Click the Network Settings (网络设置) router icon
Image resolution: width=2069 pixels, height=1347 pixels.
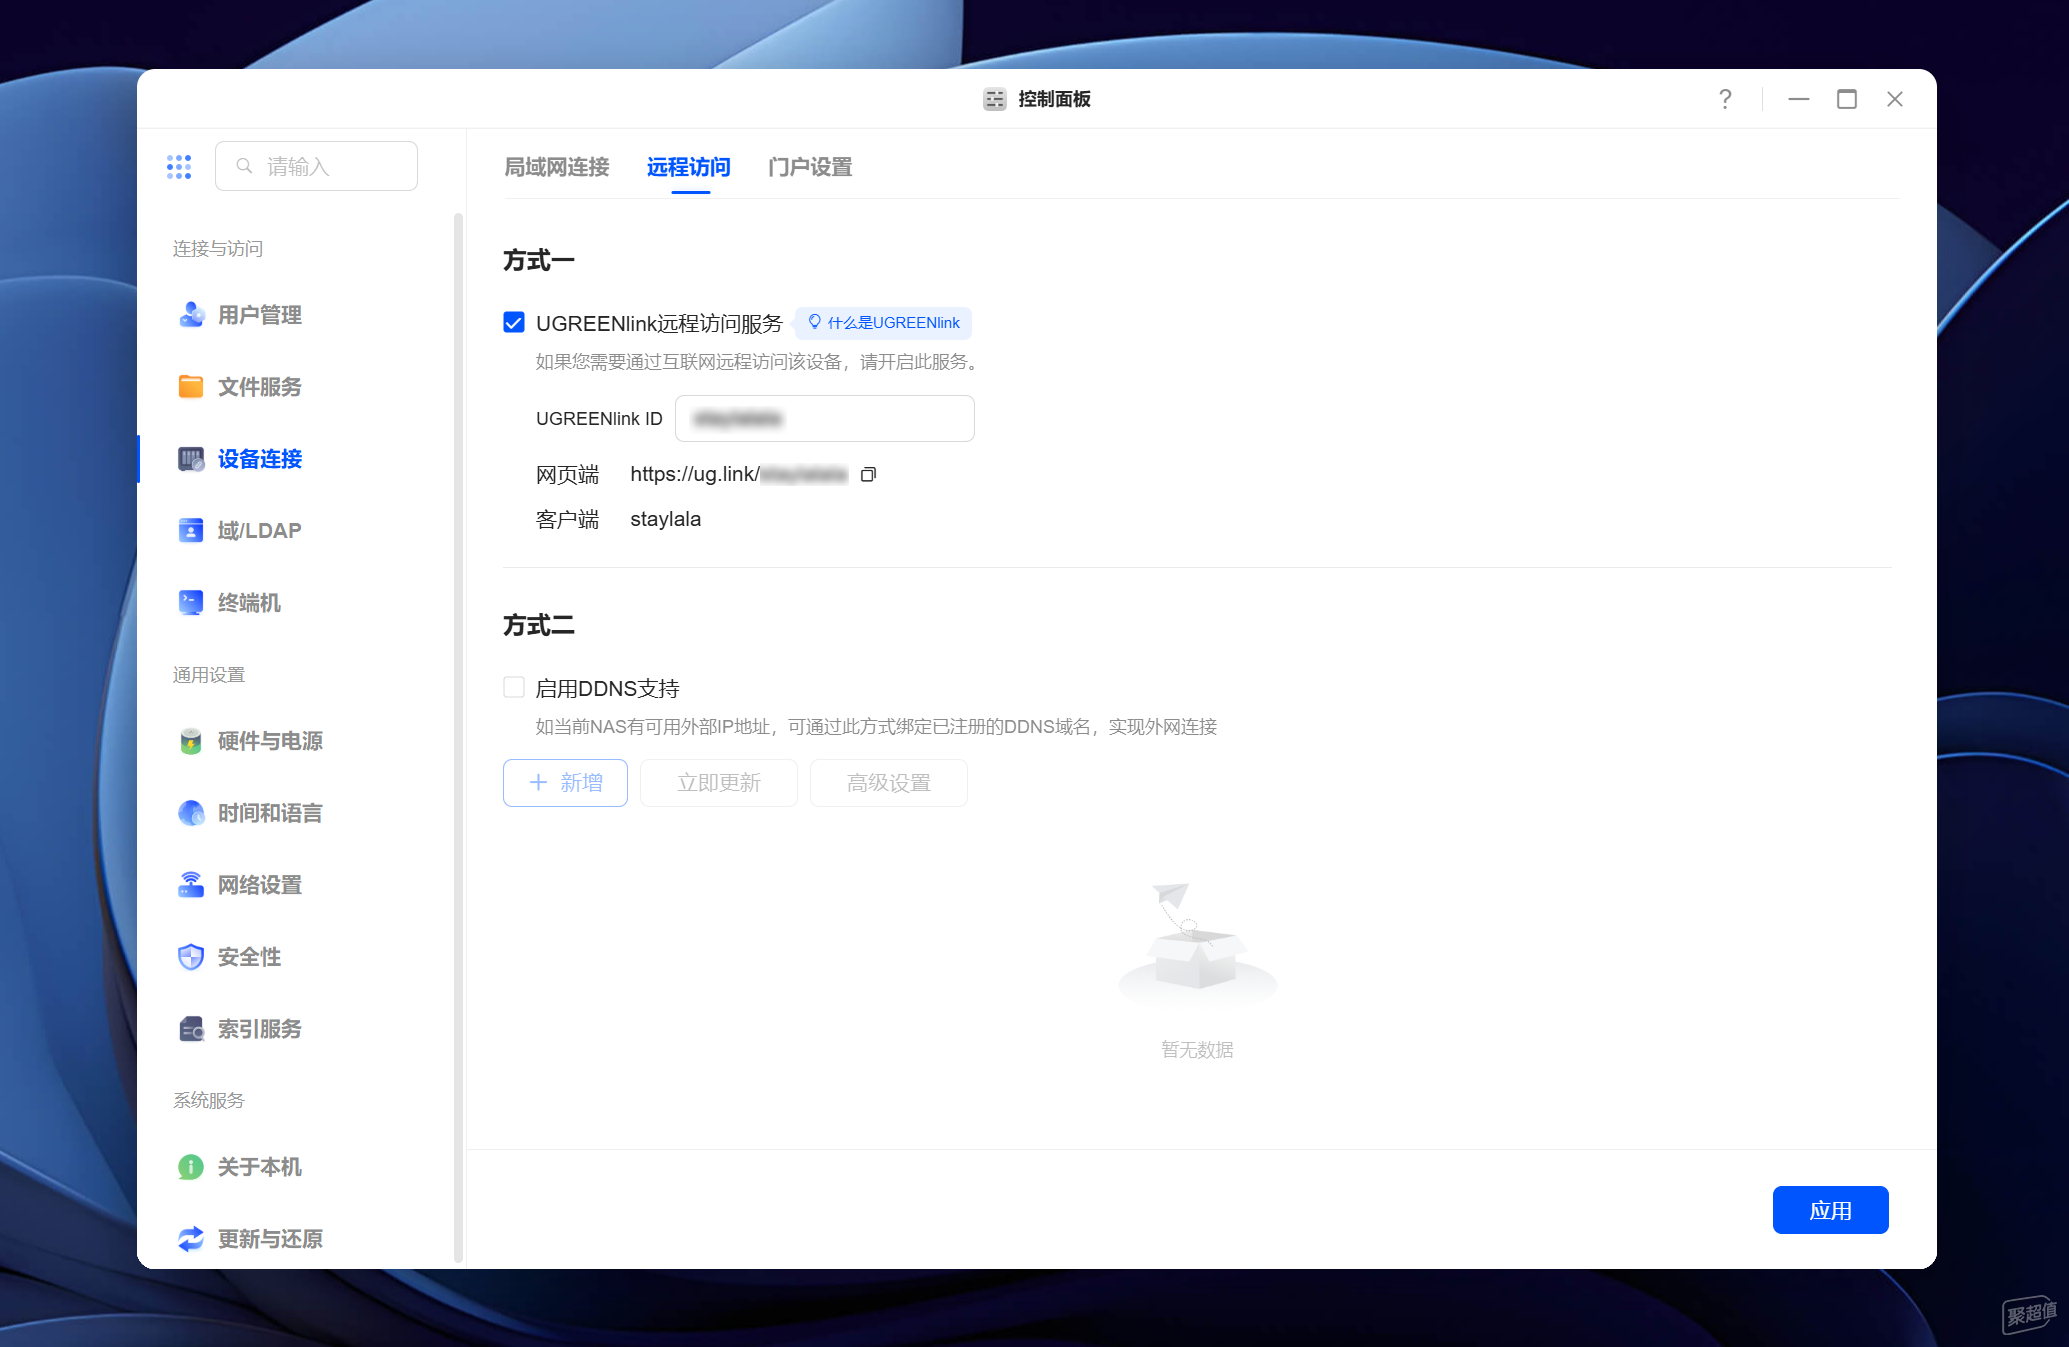191,885
